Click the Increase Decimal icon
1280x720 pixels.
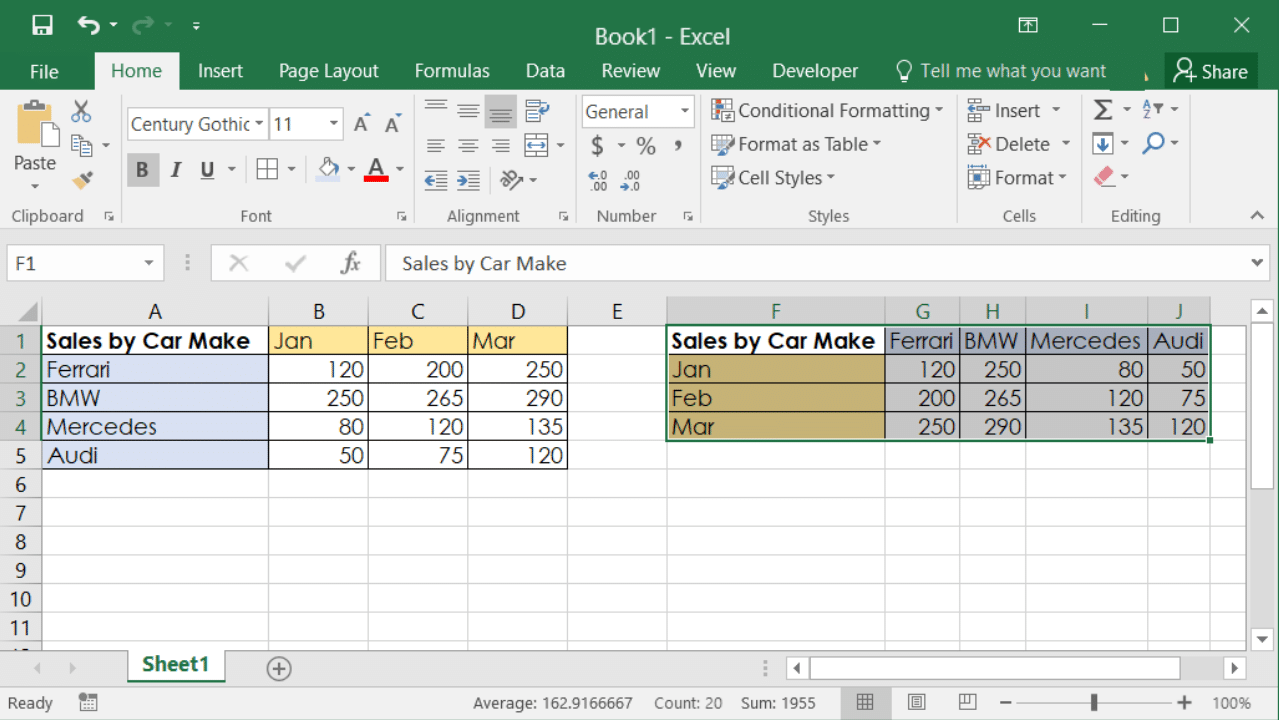pyautogui.click(x=598, y=181)
